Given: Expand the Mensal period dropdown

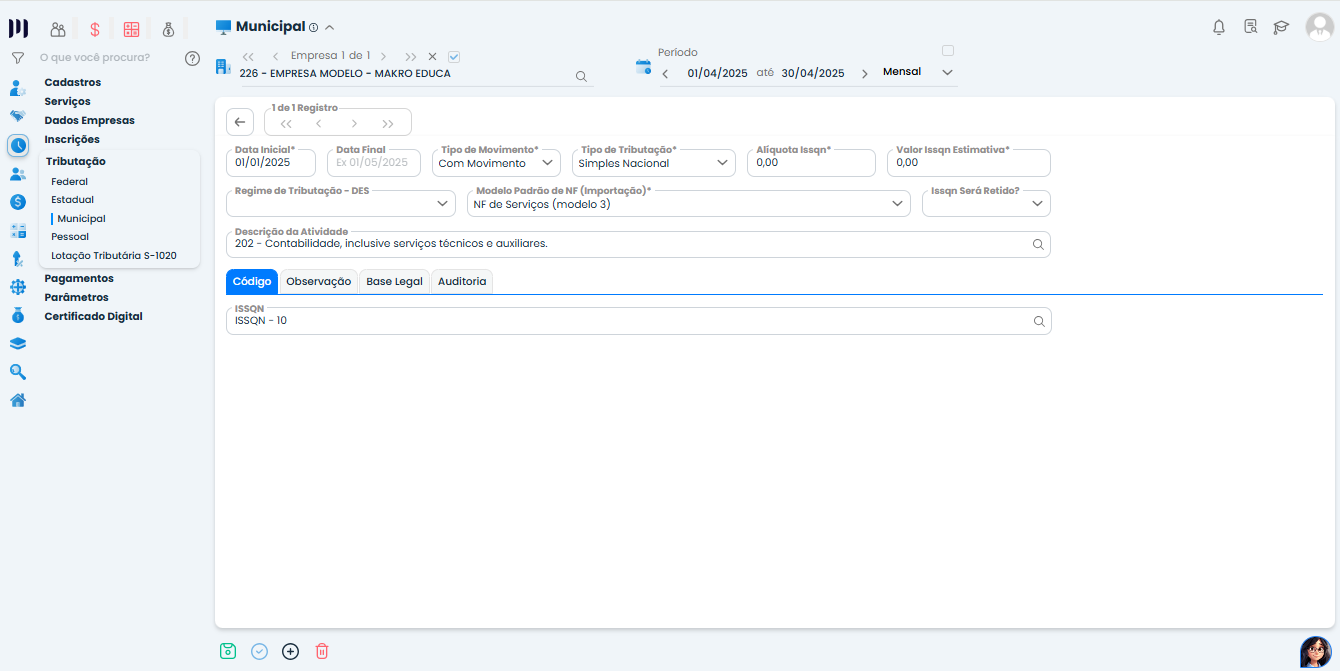Looking at the screenshot, I should click(x=947, y=73).
